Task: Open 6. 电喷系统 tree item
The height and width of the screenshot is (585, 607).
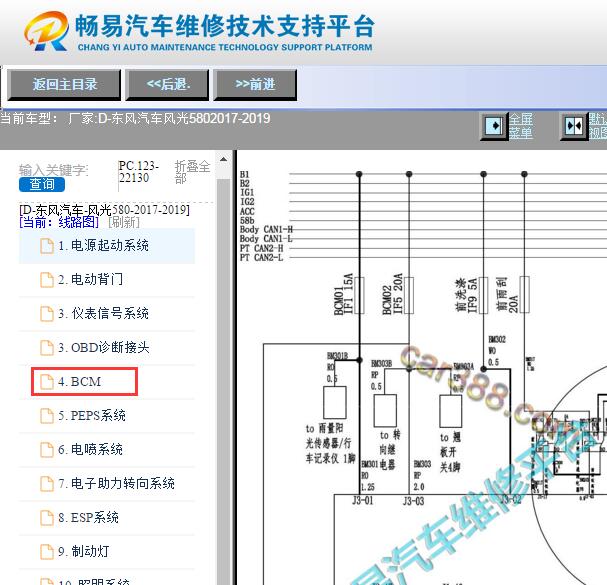Action: [x=107, y=450]
